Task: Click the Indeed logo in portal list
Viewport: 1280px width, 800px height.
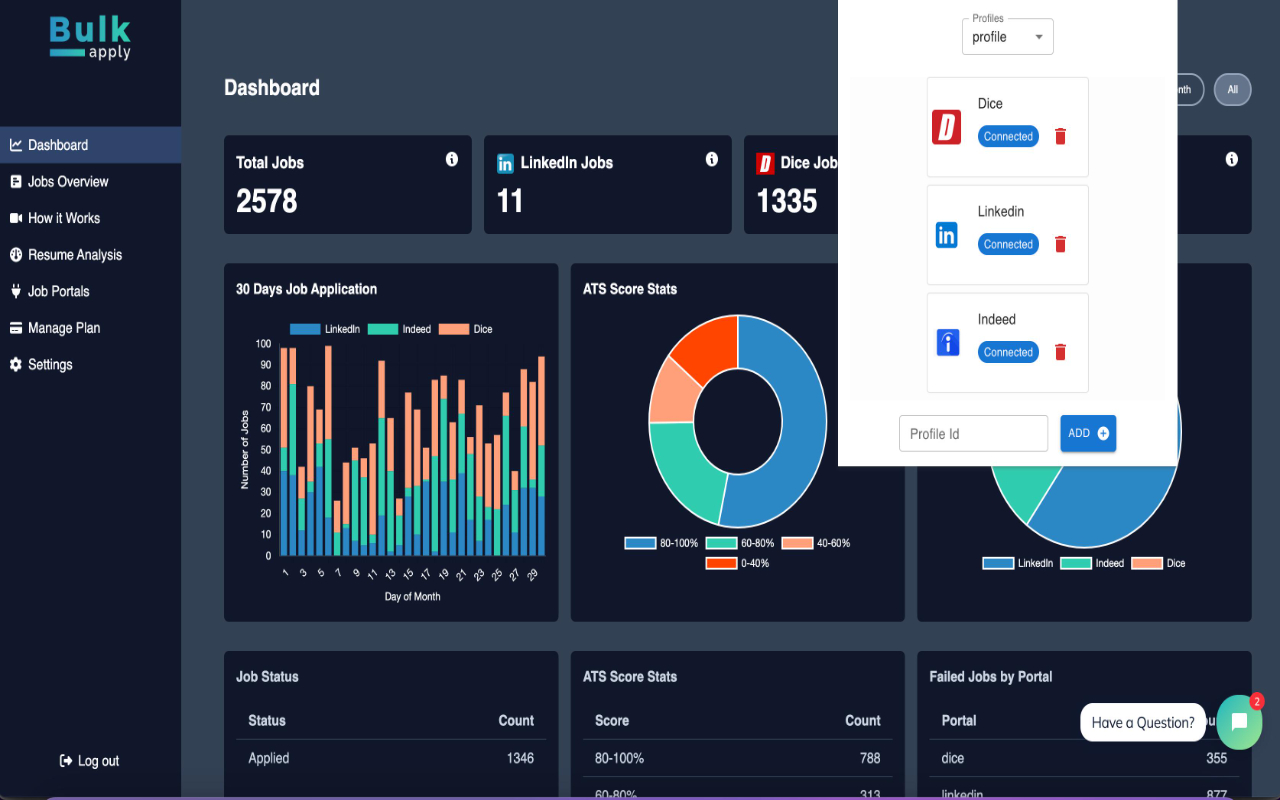Action: [947, 343]
